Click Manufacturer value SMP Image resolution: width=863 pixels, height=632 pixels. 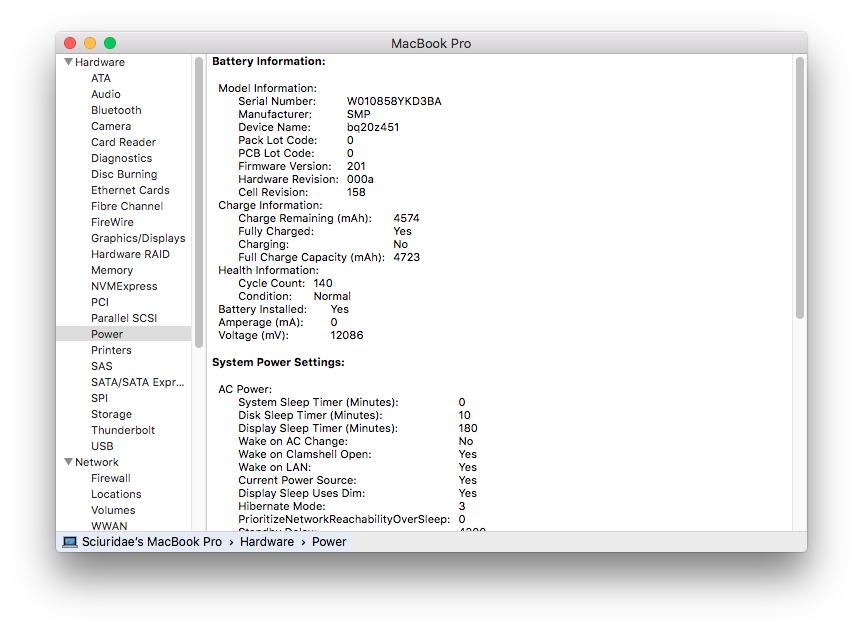(x=359, y=114)
